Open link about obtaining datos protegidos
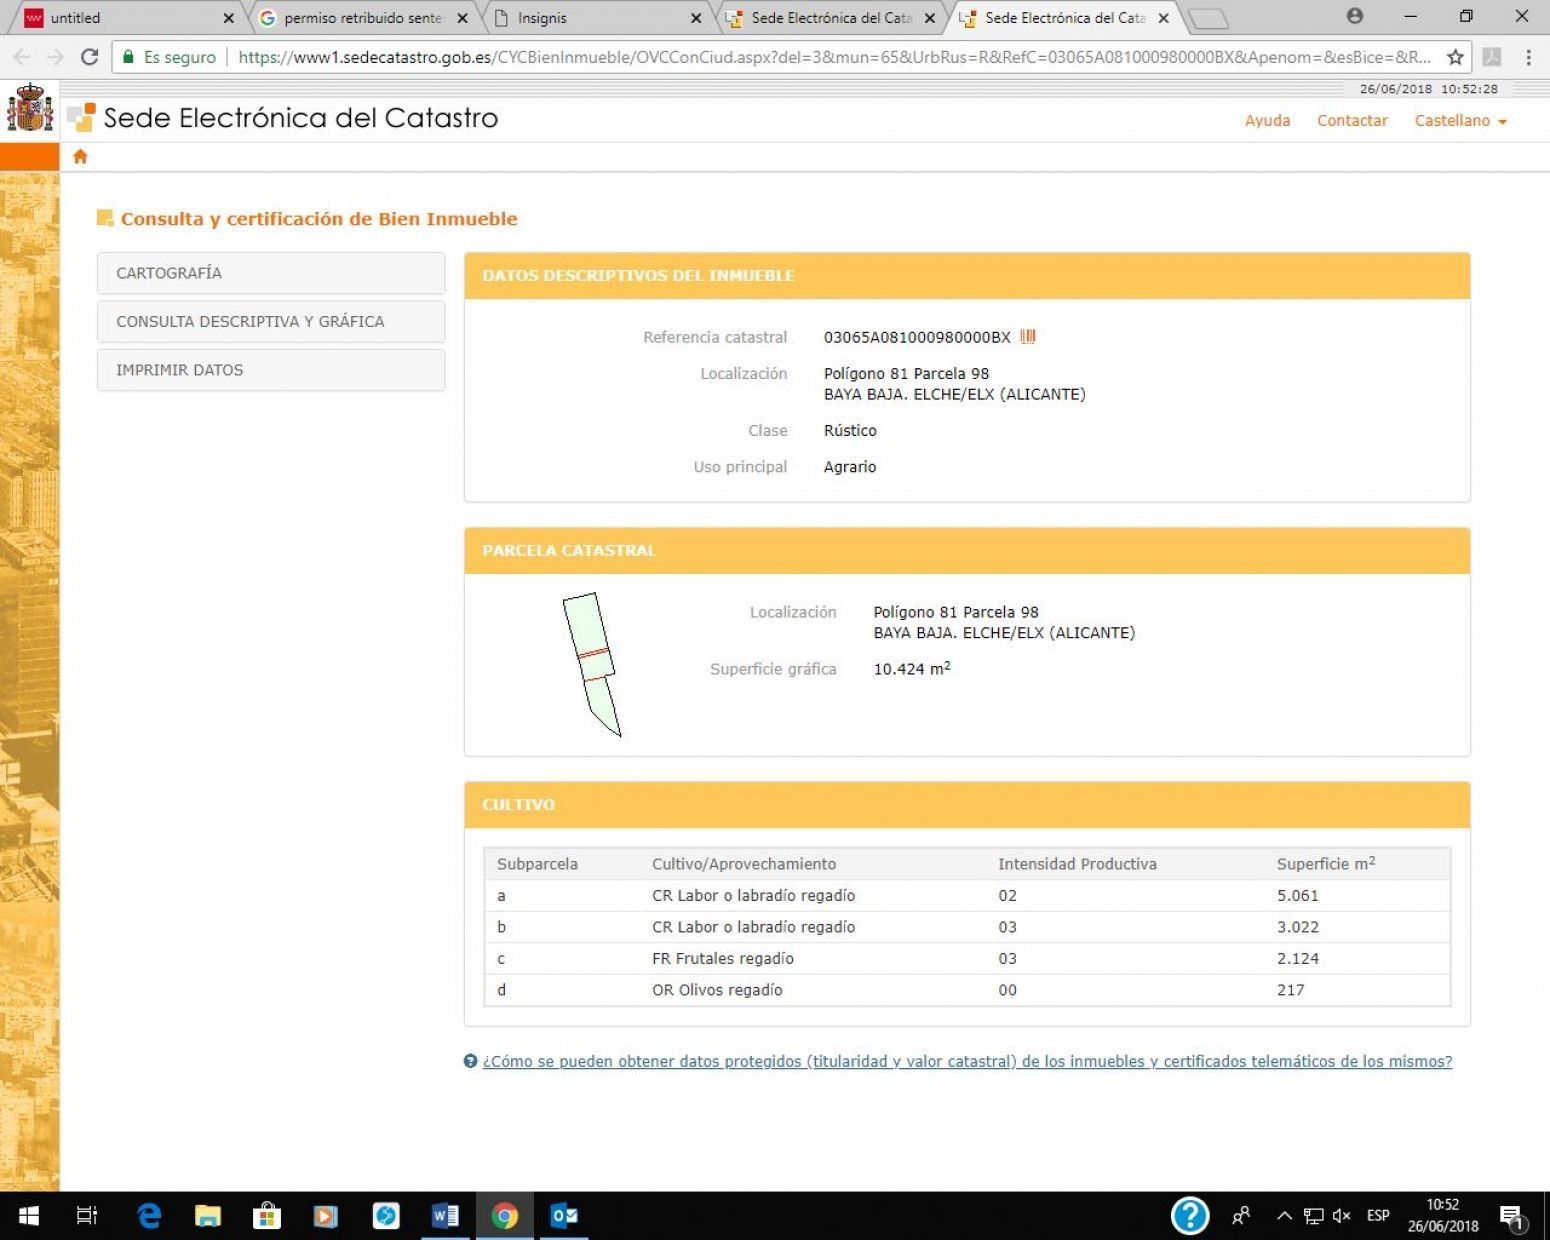This screenshot has width=1550, height=1240. [x=966, y=1061]
